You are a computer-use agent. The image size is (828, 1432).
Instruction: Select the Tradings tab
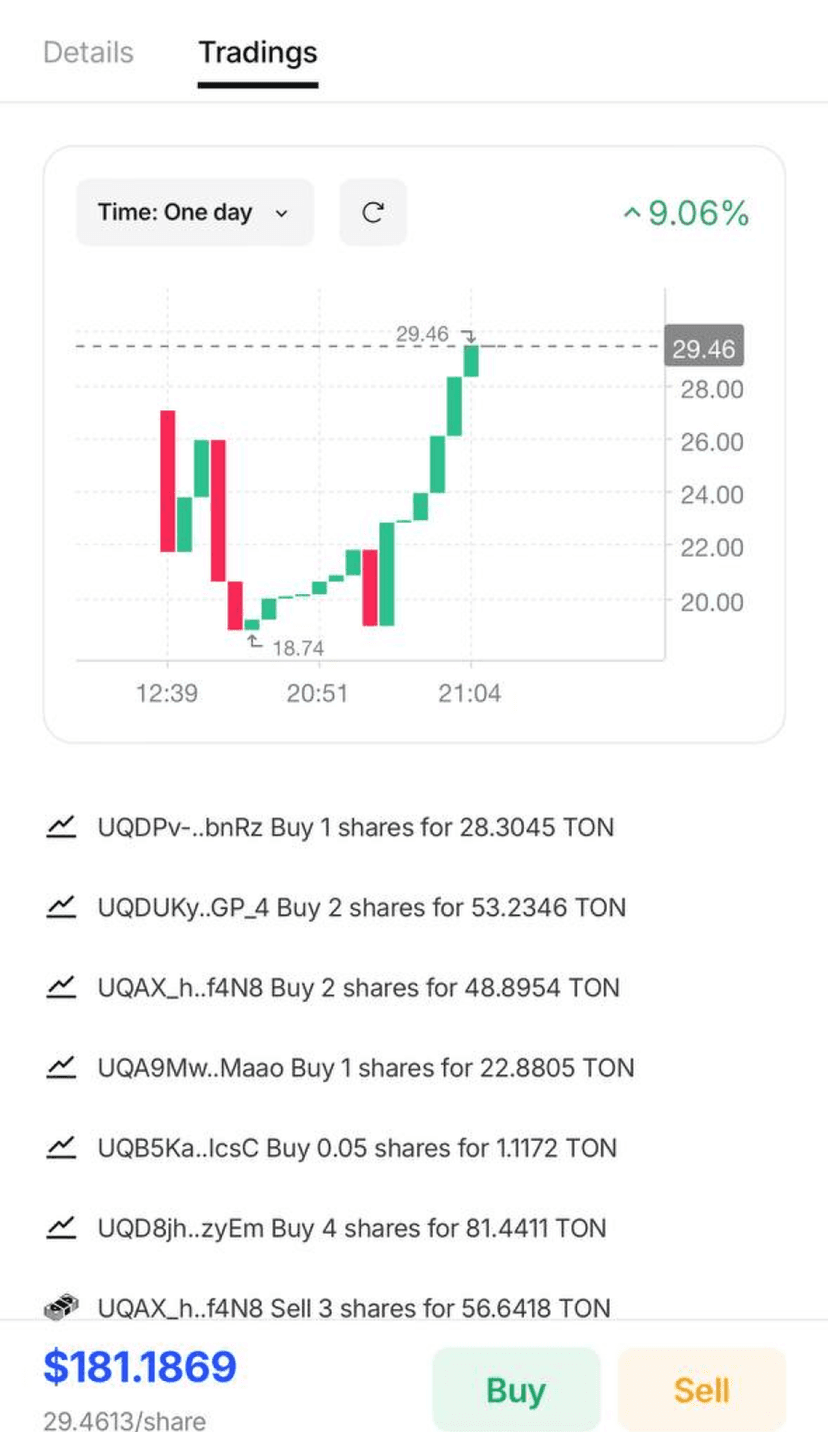[x=257, y=52]
